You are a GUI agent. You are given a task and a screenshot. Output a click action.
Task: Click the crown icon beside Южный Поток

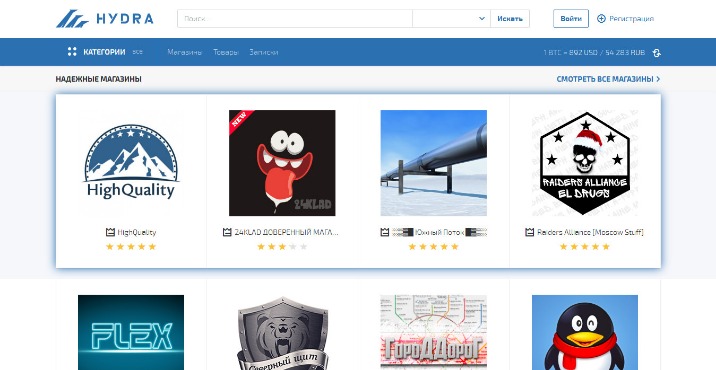coord(385,232)
